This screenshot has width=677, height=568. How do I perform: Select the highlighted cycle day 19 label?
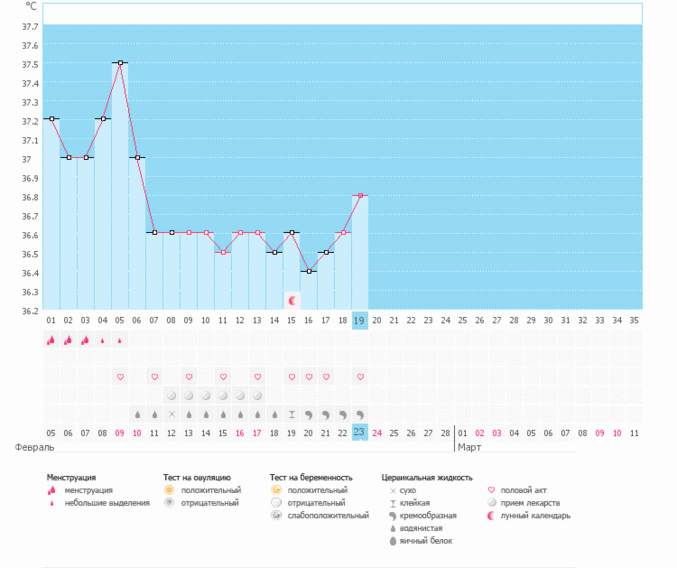[x=360, y=320]
